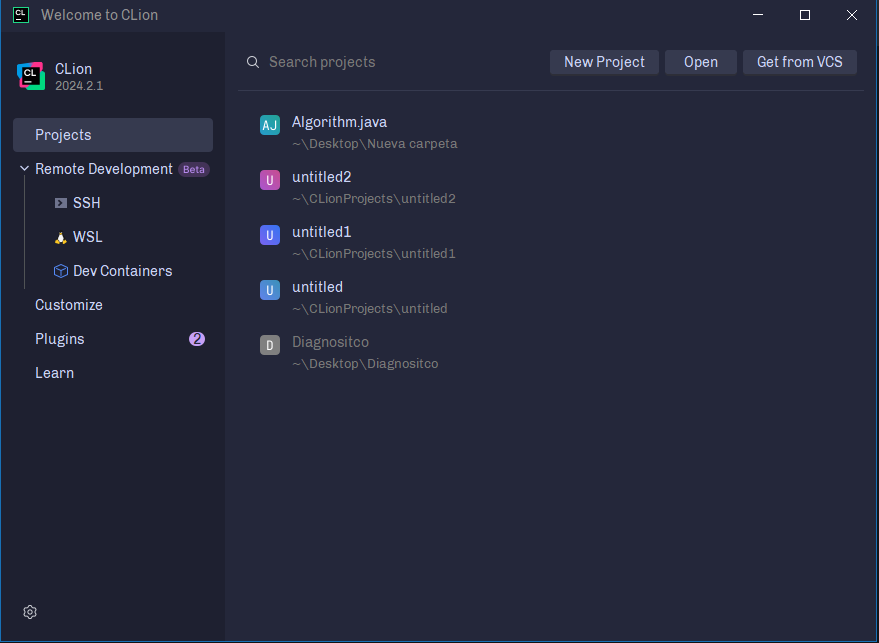Click the purple U icon of untitled1
The width and height of the screenshot is (879, 643).
tap(270, 235)
